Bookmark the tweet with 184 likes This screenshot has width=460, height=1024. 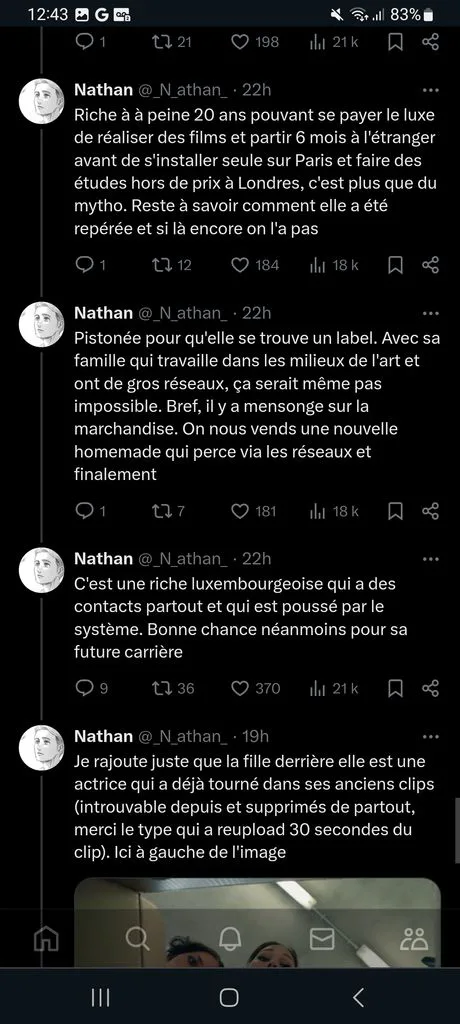click(x=395, y=264)
